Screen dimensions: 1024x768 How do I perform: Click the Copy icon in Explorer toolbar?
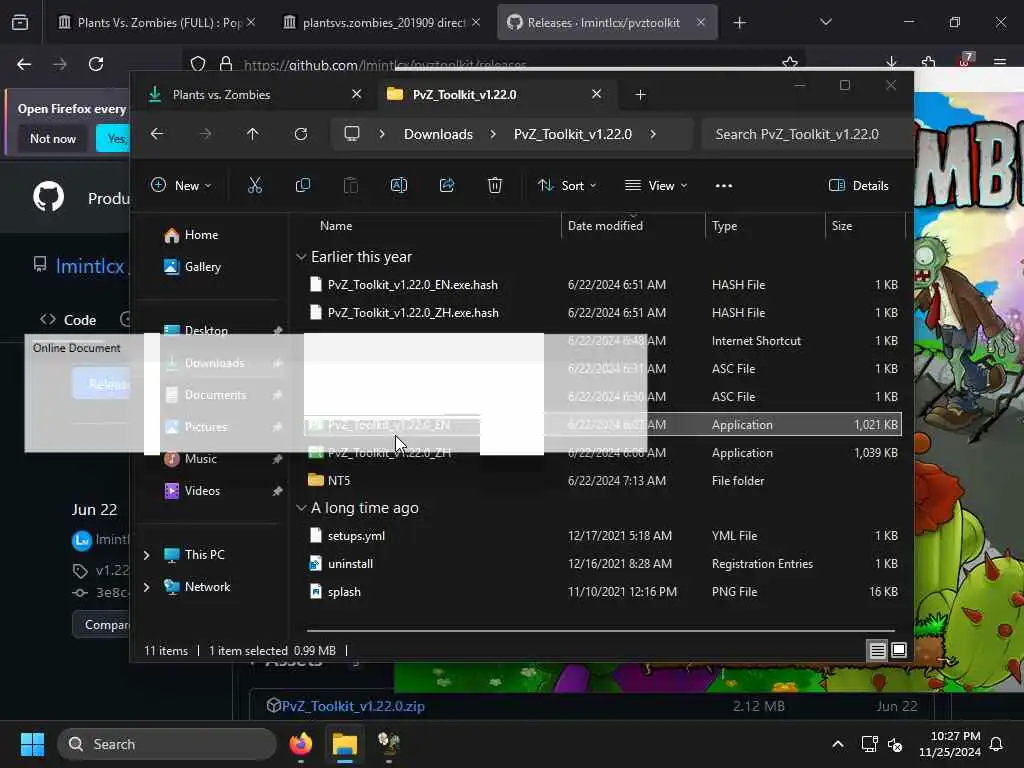(302, 185)
